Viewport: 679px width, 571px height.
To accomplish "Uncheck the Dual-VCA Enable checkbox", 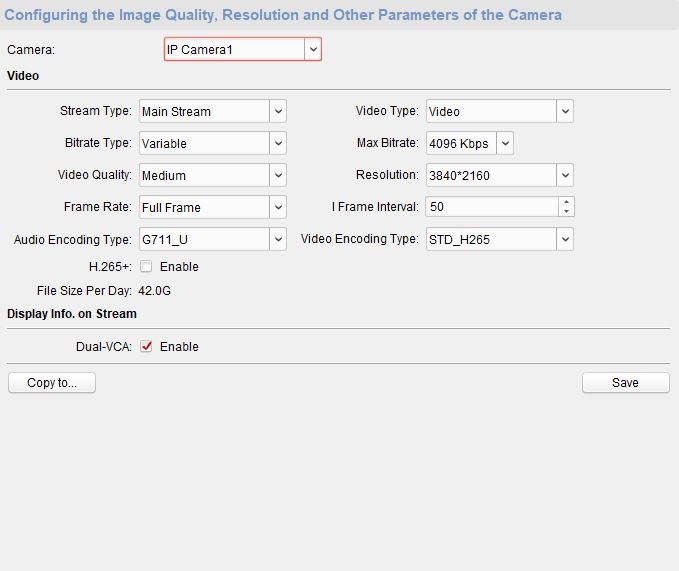I will click(x=147, y=347).
